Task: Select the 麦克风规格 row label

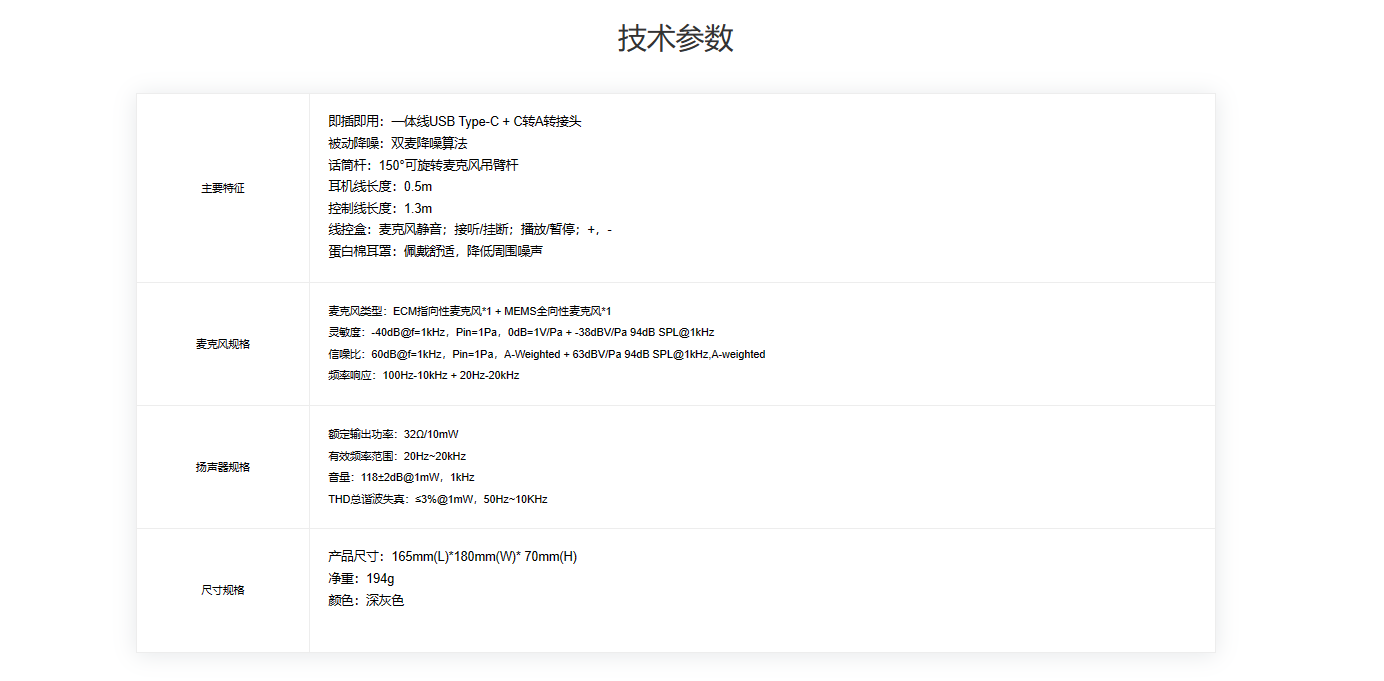Action: 223,344
